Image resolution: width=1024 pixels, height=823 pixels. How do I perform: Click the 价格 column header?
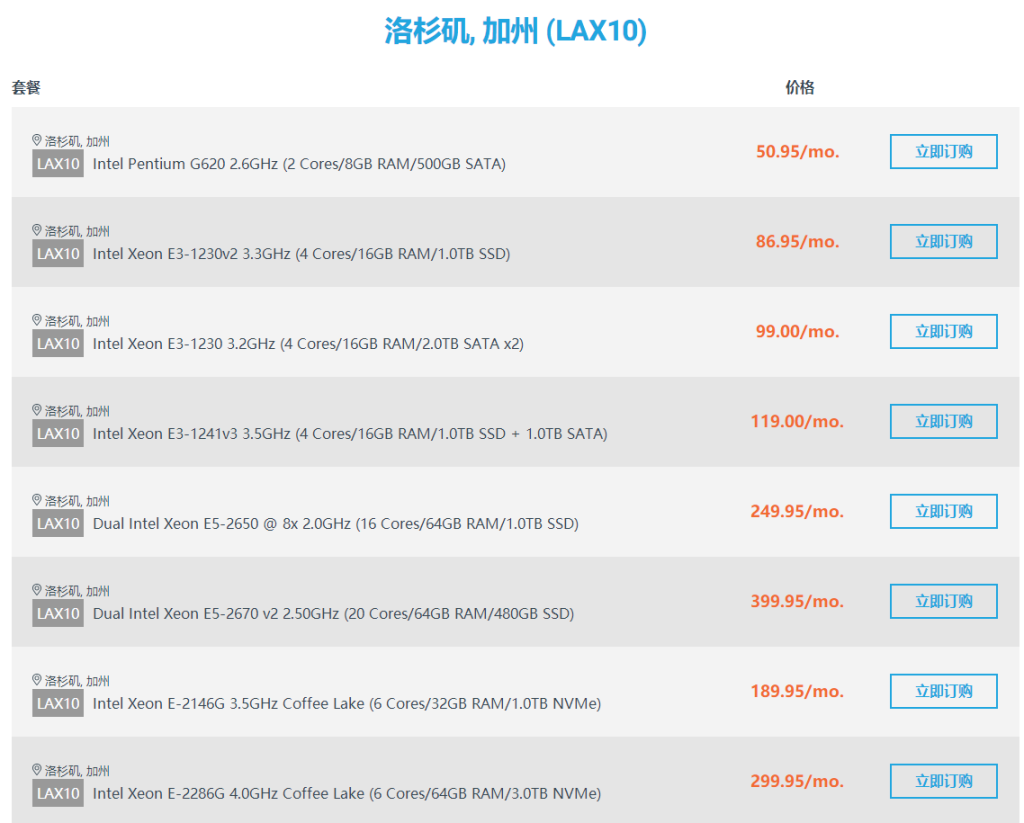pyautogui.click(x=800, y=88)
